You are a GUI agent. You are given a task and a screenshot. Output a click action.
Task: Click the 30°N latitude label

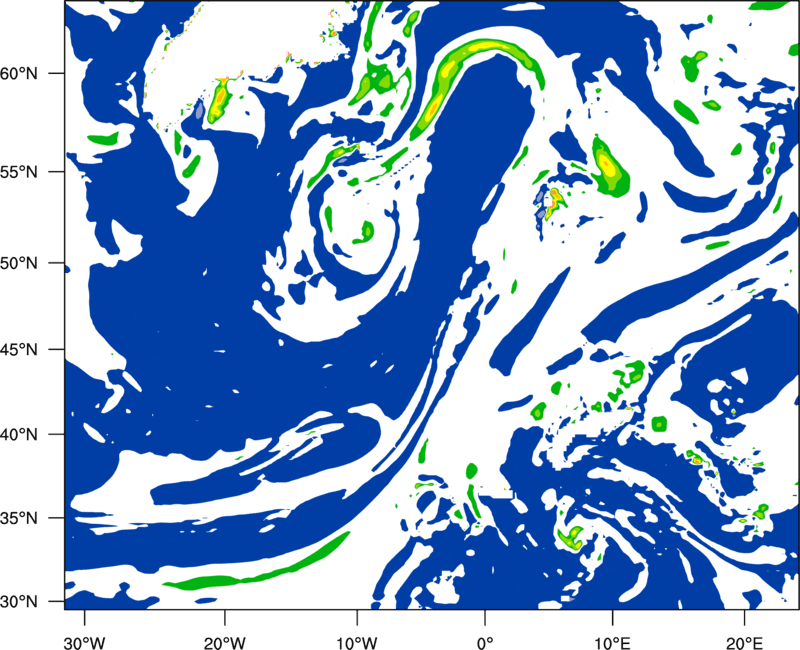[x=18, y=602]
